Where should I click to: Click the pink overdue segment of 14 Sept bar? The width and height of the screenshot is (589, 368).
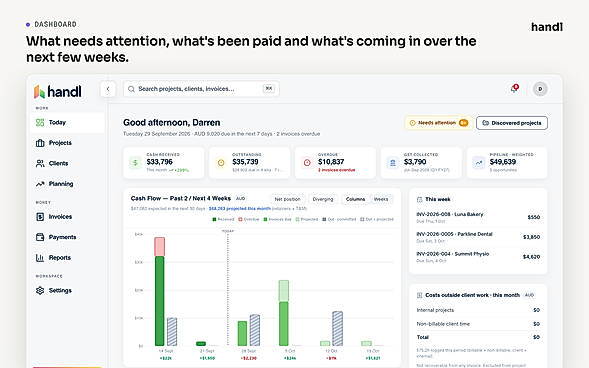[160, 247]
